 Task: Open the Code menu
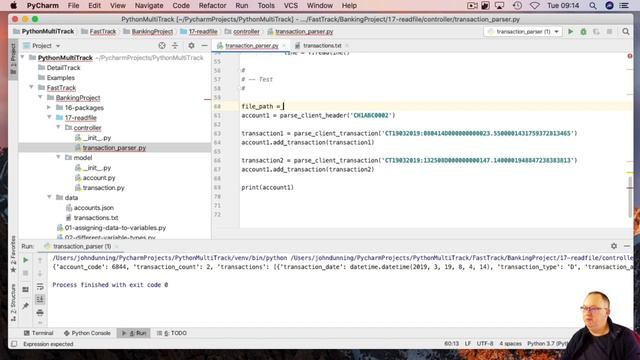click(181, 6)
